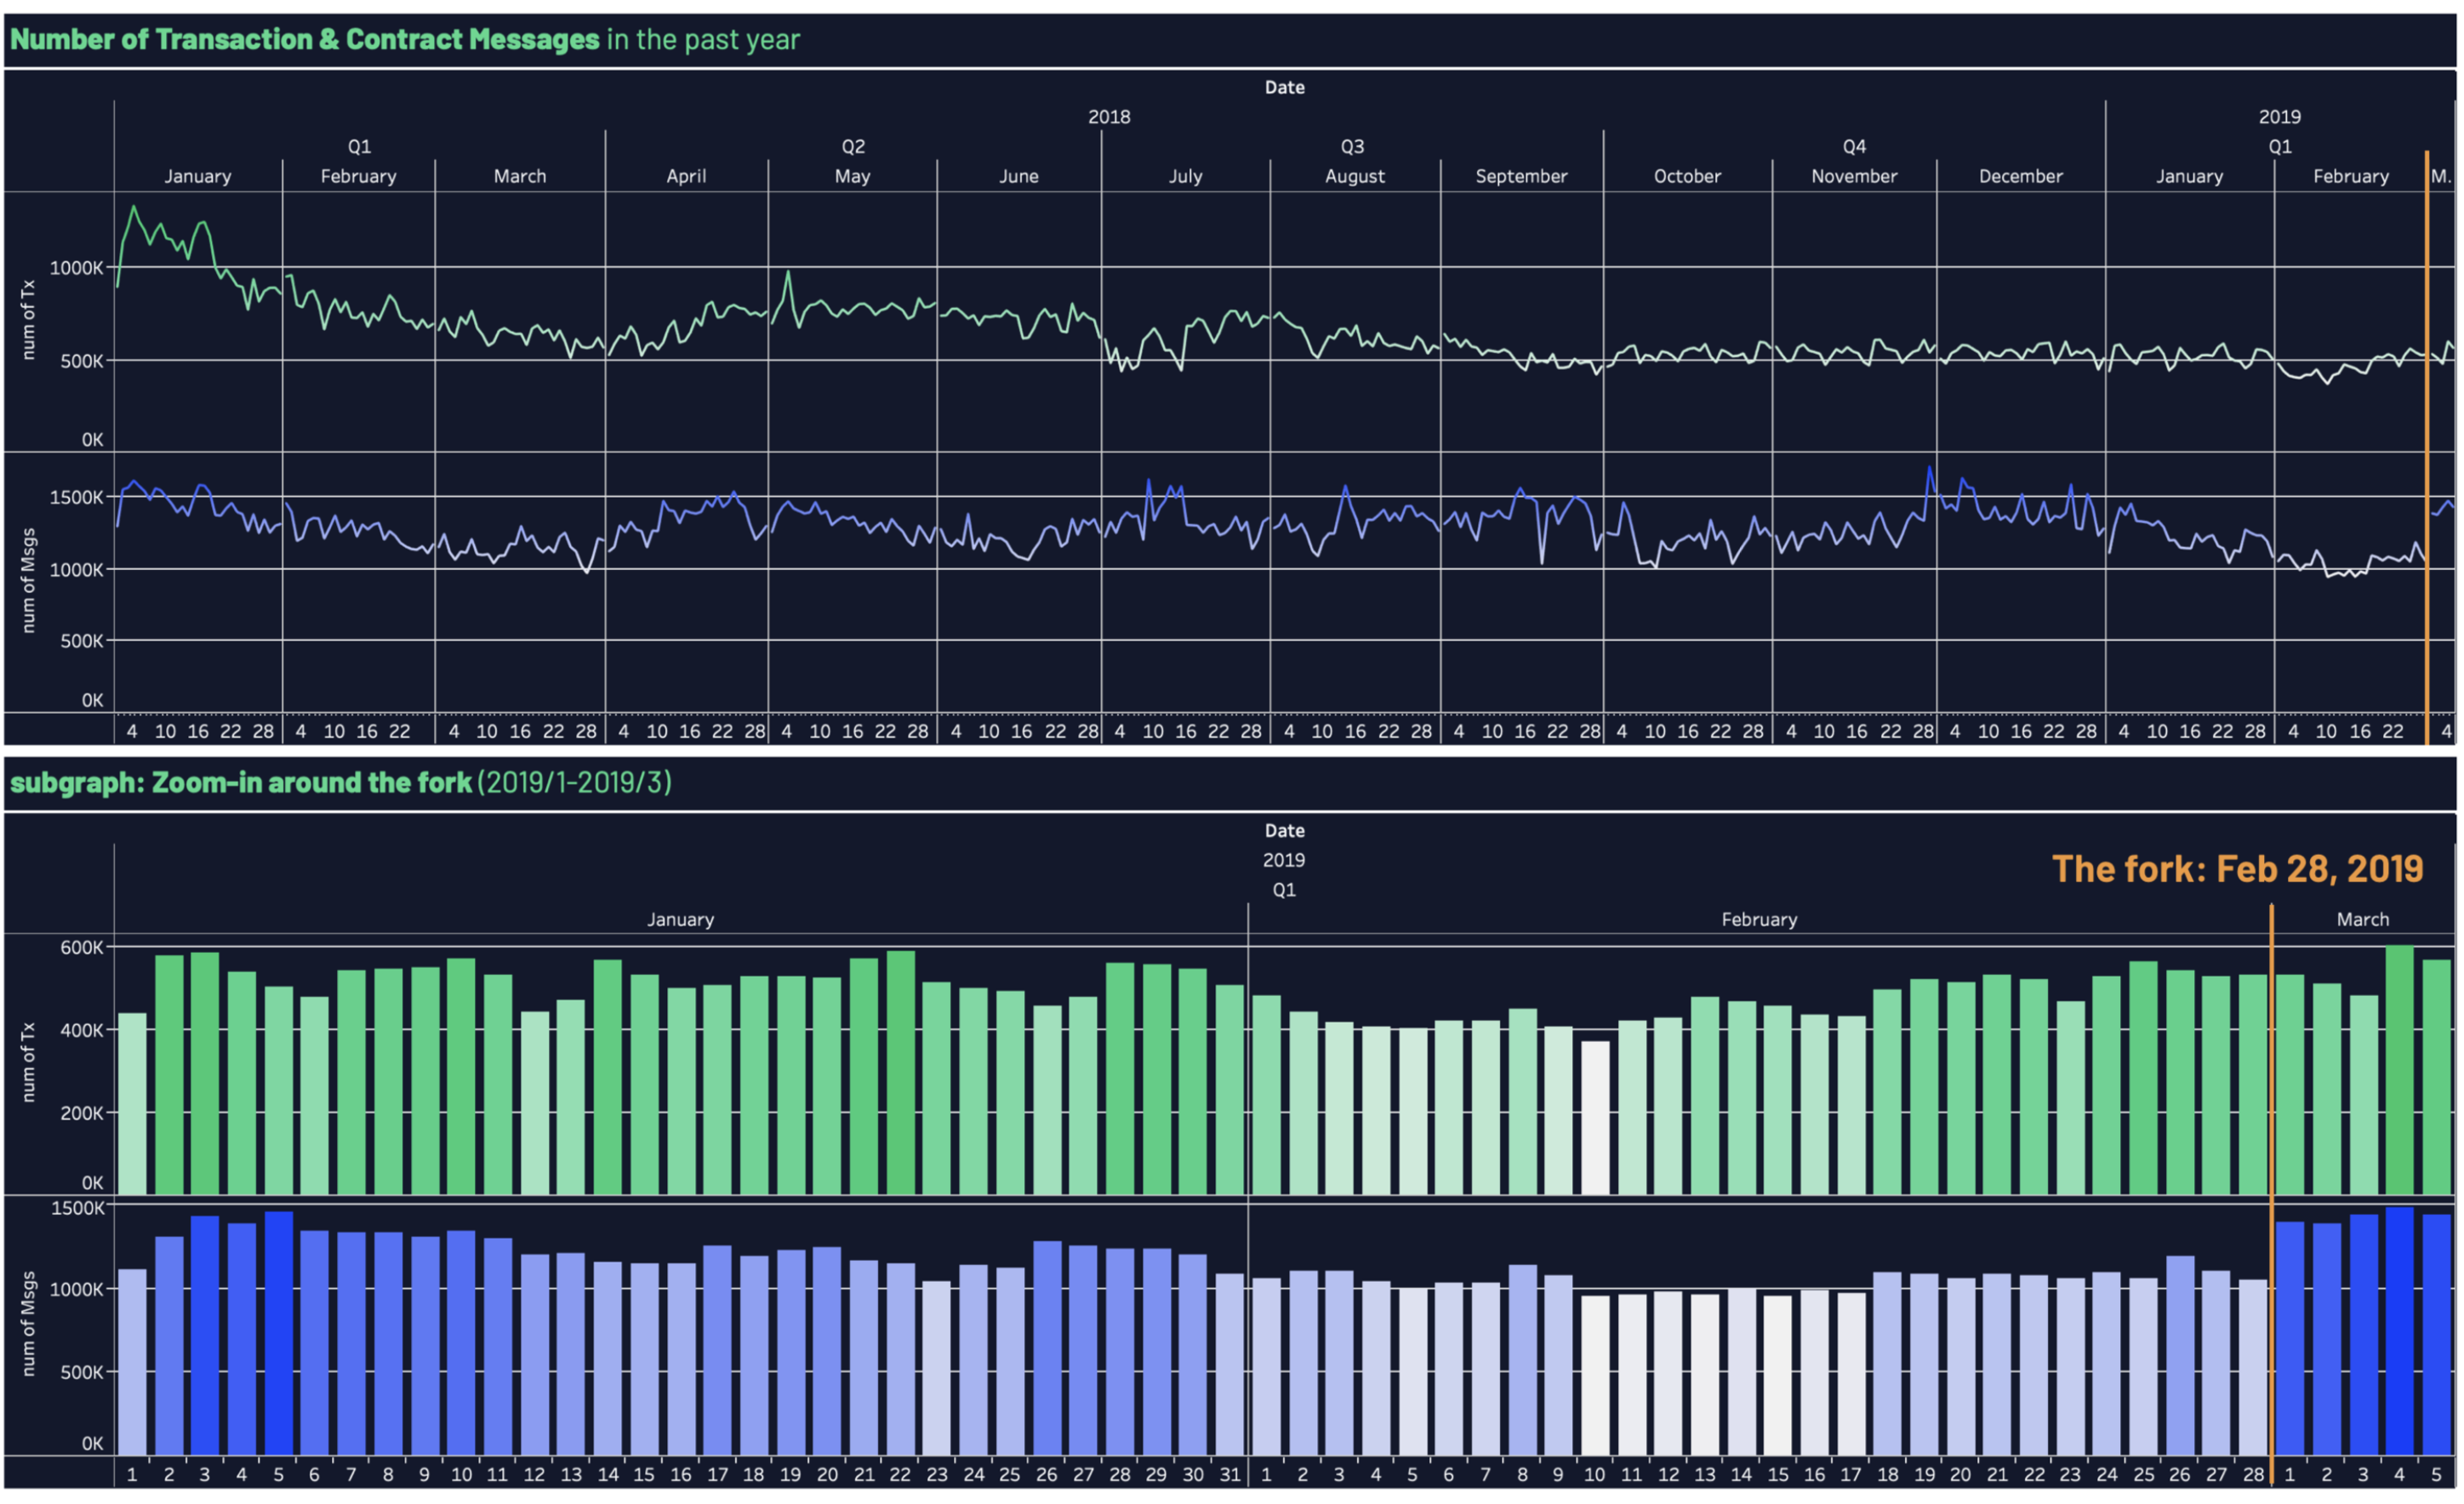Click the '2019' year label in the subgraph header

tap(1283, 859)
